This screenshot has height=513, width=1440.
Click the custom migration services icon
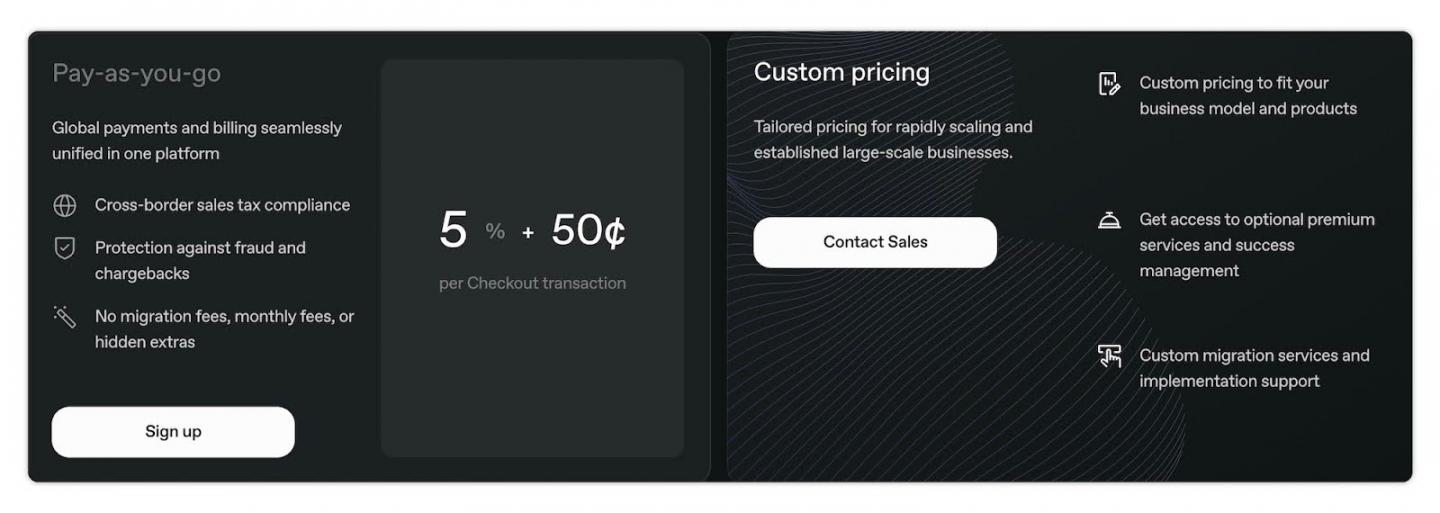coord(1109,356)
